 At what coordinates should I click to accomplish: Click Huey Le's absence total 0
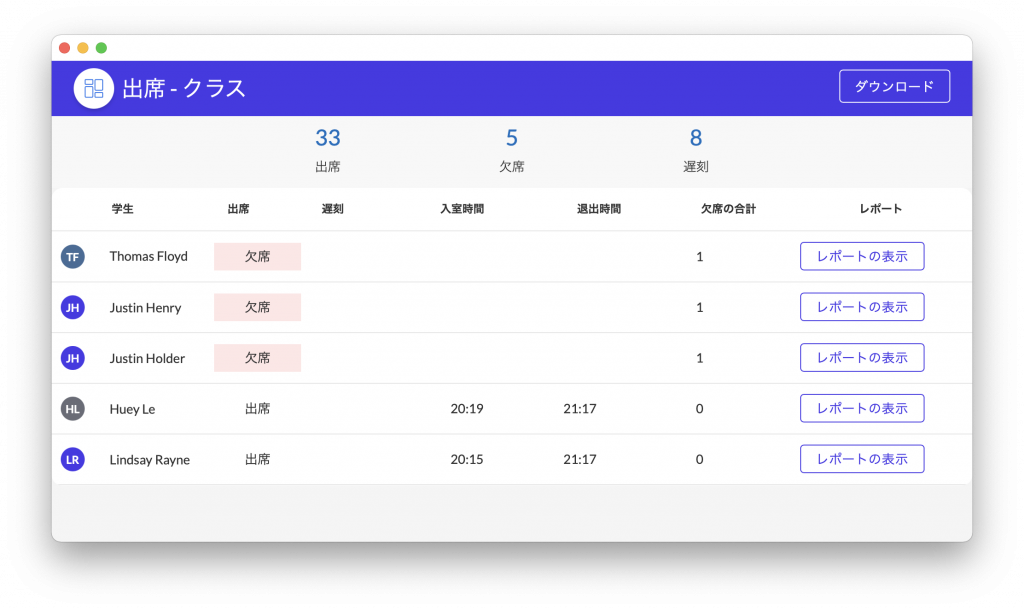click(699, 409)
